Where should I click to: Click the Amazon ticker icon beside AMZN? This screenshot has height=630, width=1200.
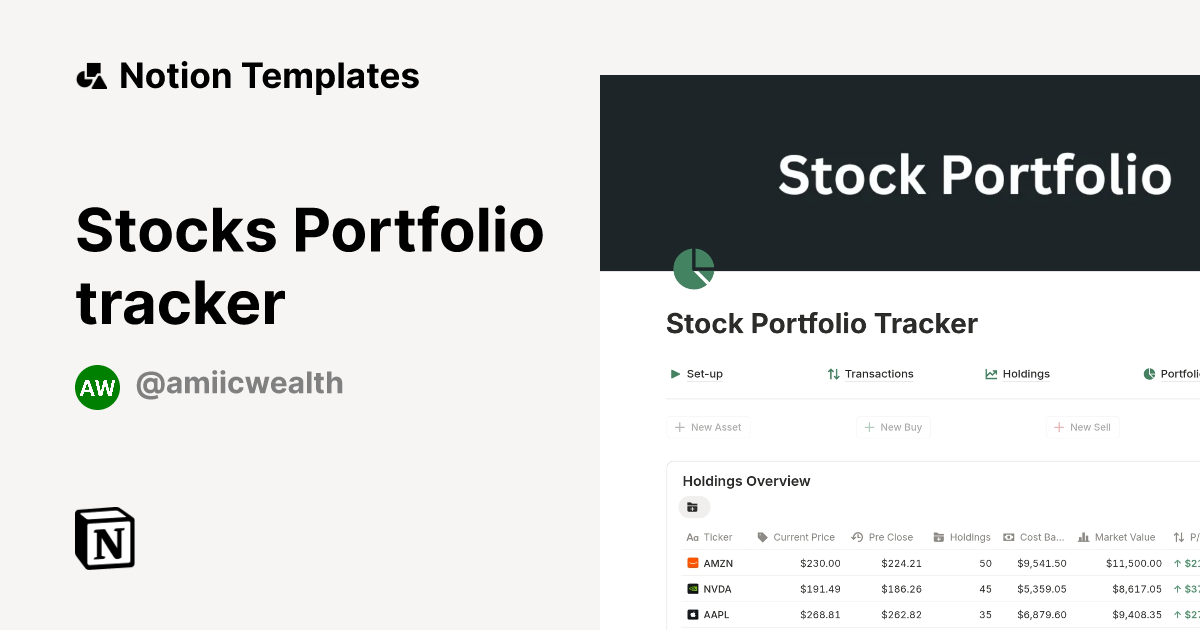coord(692,562)
